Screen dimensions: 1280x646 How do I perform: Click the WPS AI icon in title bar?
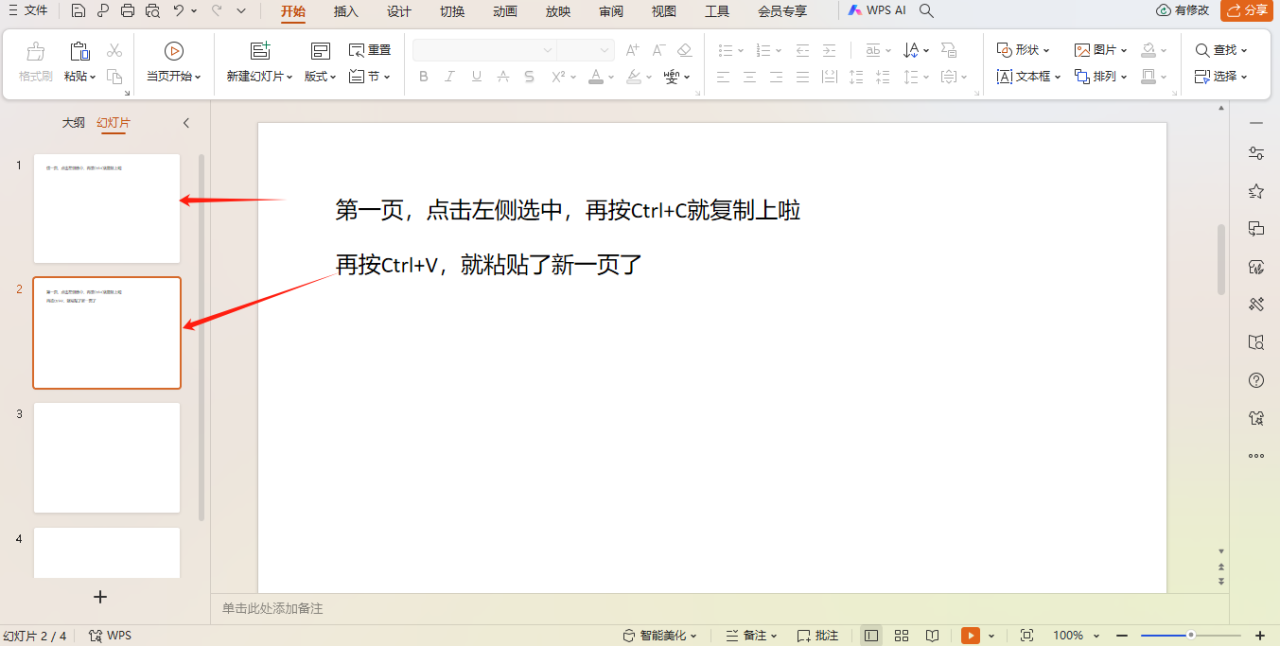point(856,10)
